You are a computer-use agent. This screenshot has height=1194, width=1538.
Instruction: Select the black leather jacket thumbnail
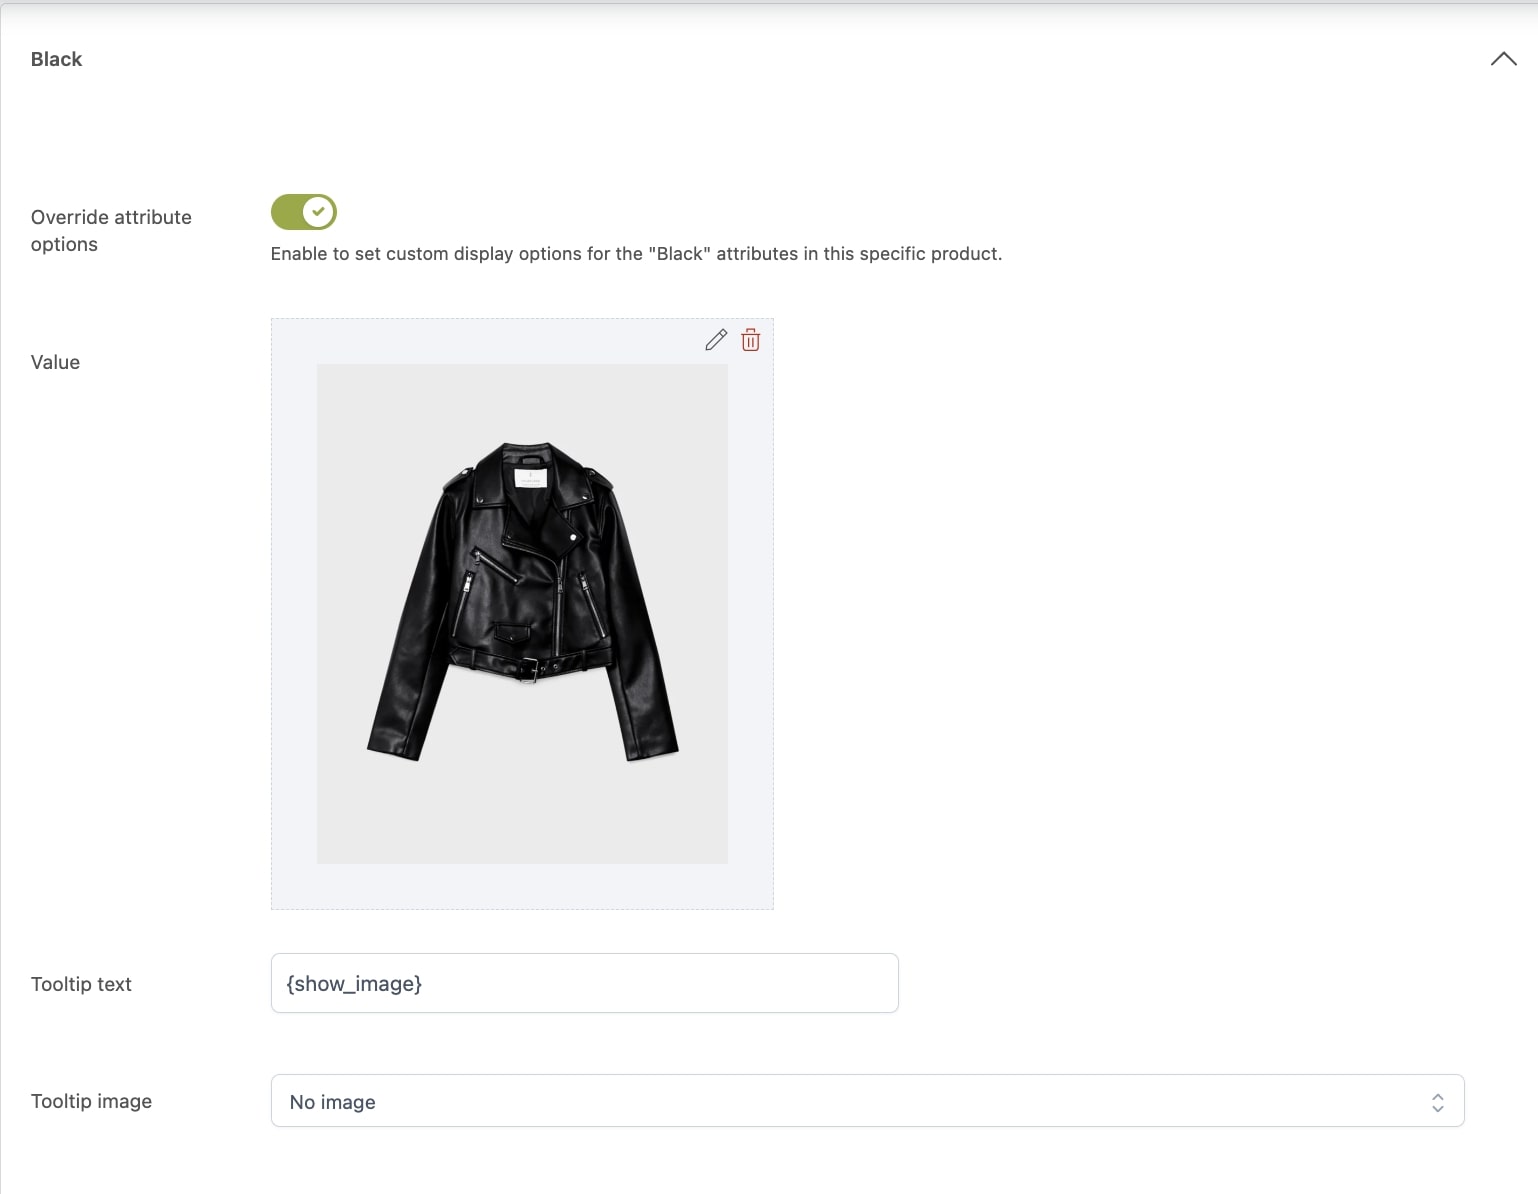click(522, 613)
